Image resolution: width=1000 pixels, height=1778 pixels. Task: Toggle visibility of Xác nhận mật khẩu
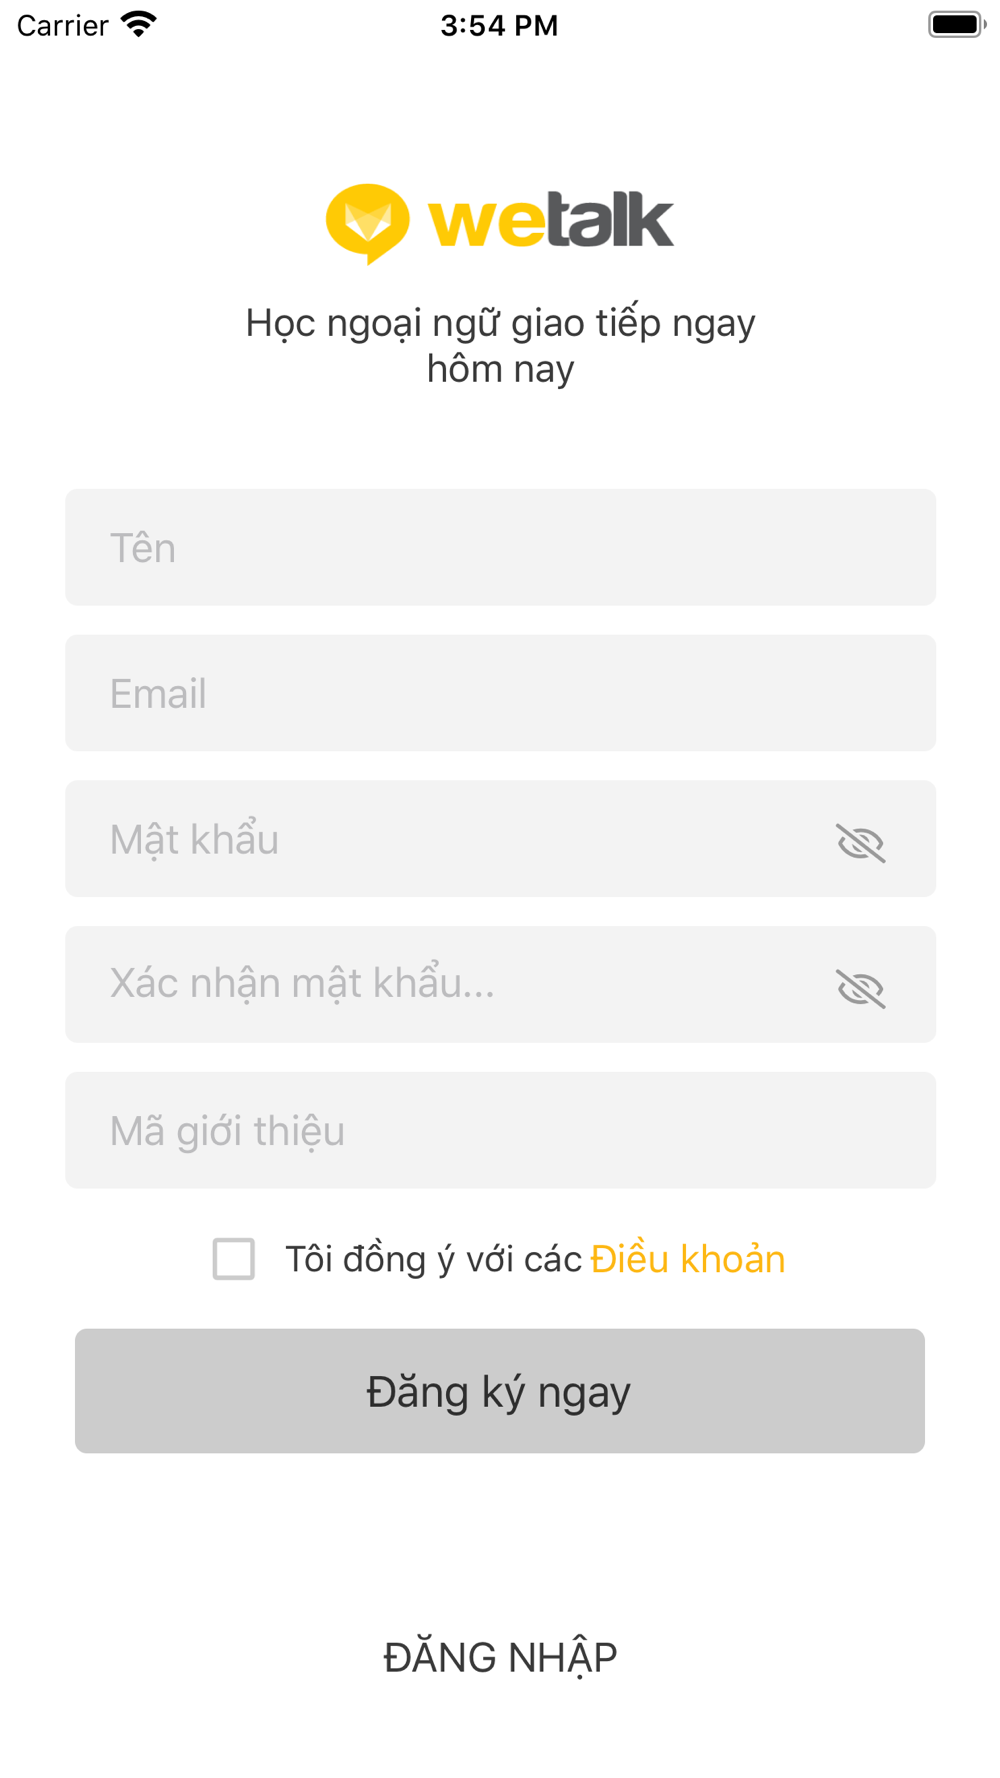pos(860,988)
